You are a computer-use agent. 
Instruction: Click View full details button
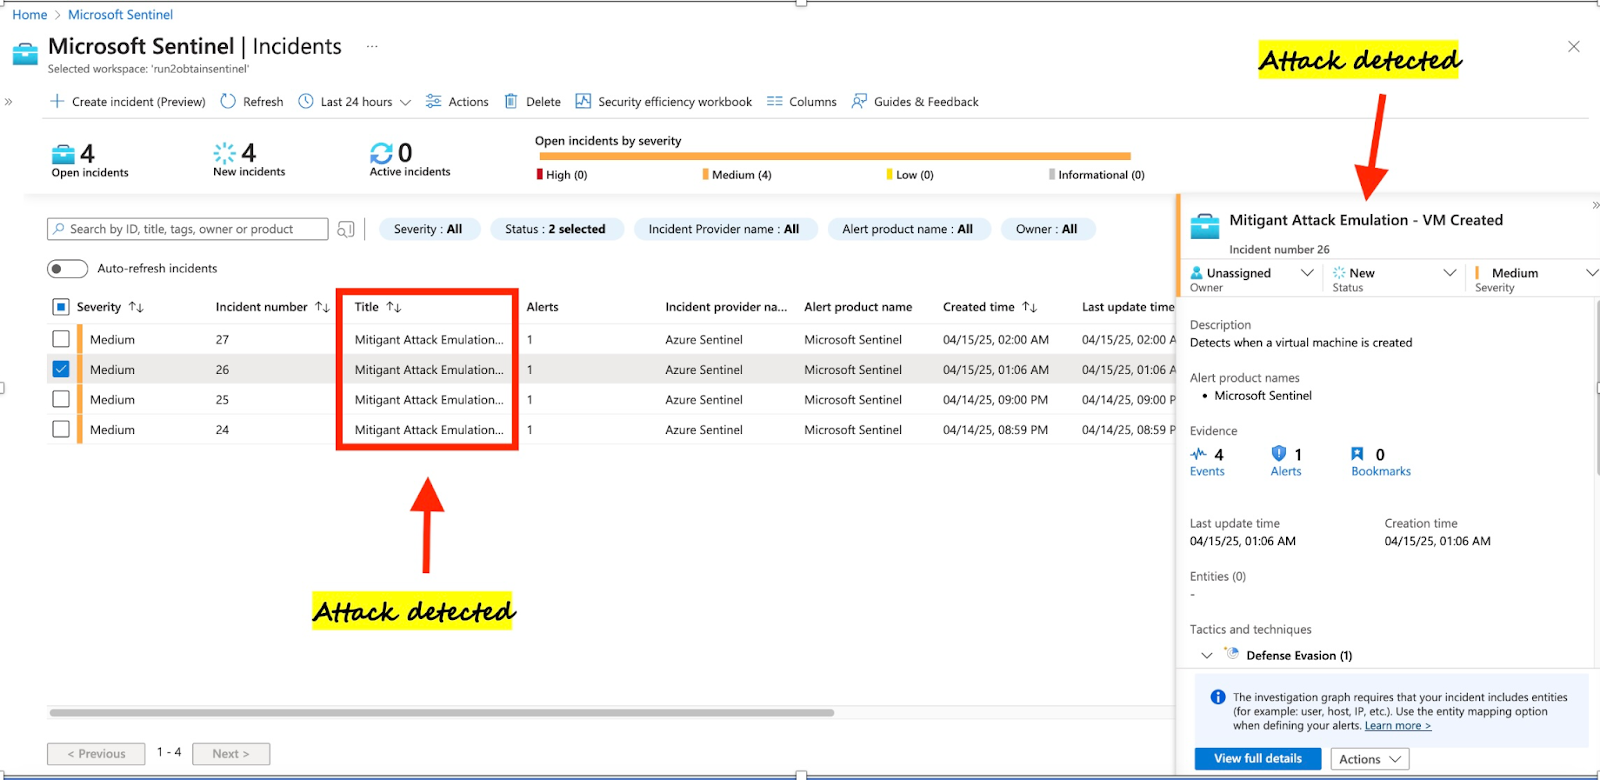tap(1258, 759)
